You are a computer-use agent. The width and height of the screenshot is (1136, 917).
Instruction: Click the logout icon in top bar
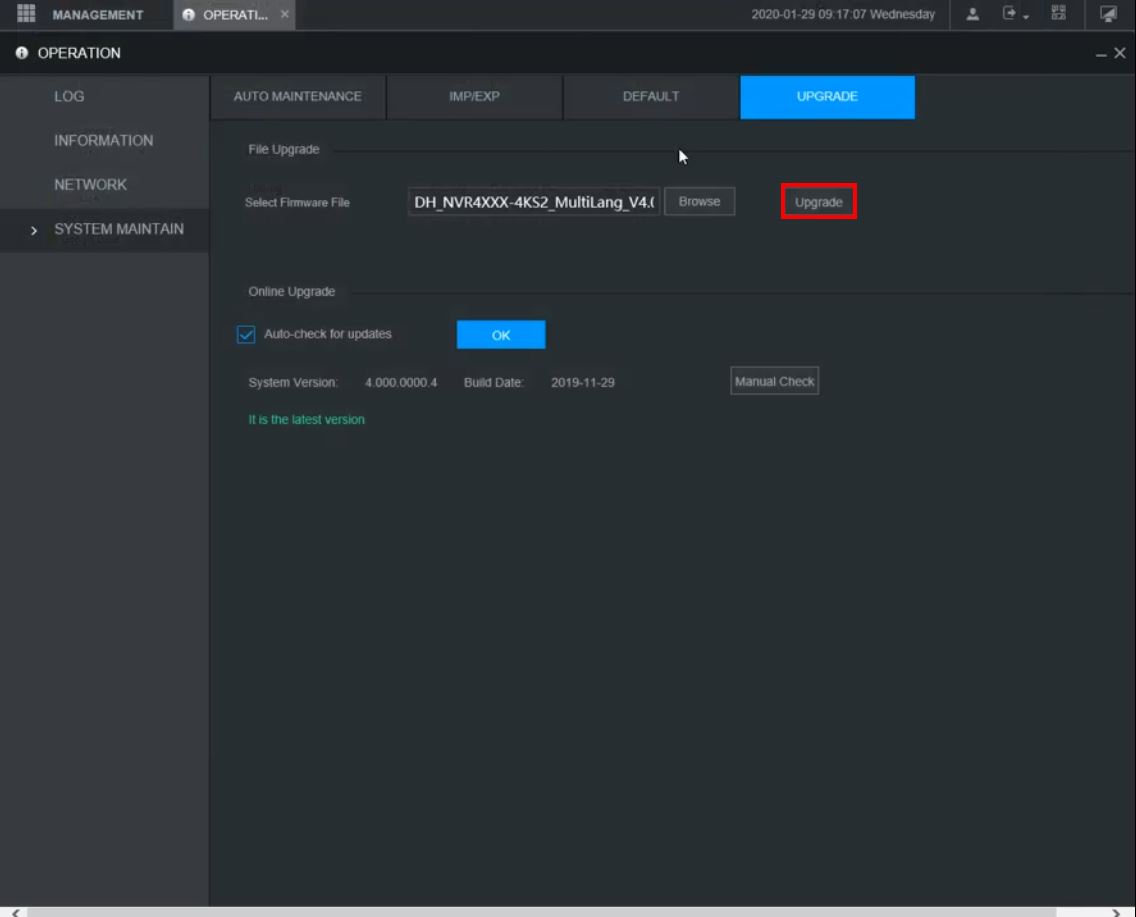(1010, 14)
